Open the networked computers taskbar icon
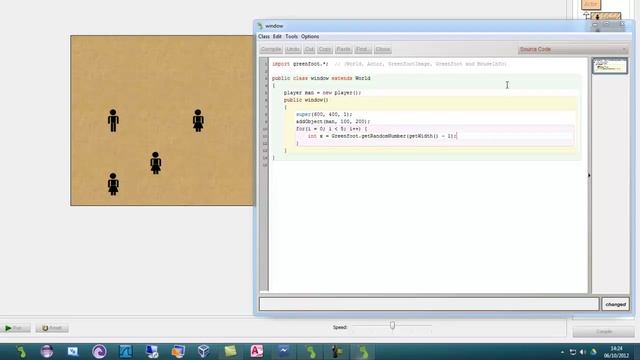The image size is (640, 360). coord(151,351)
